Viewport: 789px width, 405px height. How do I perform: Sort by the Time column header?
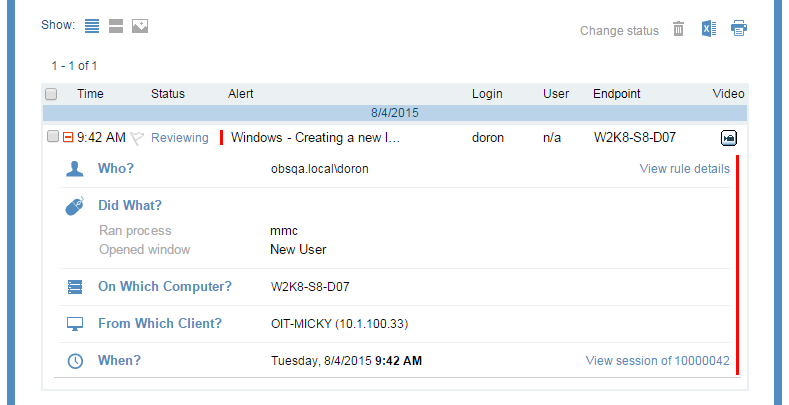[90, 94]
